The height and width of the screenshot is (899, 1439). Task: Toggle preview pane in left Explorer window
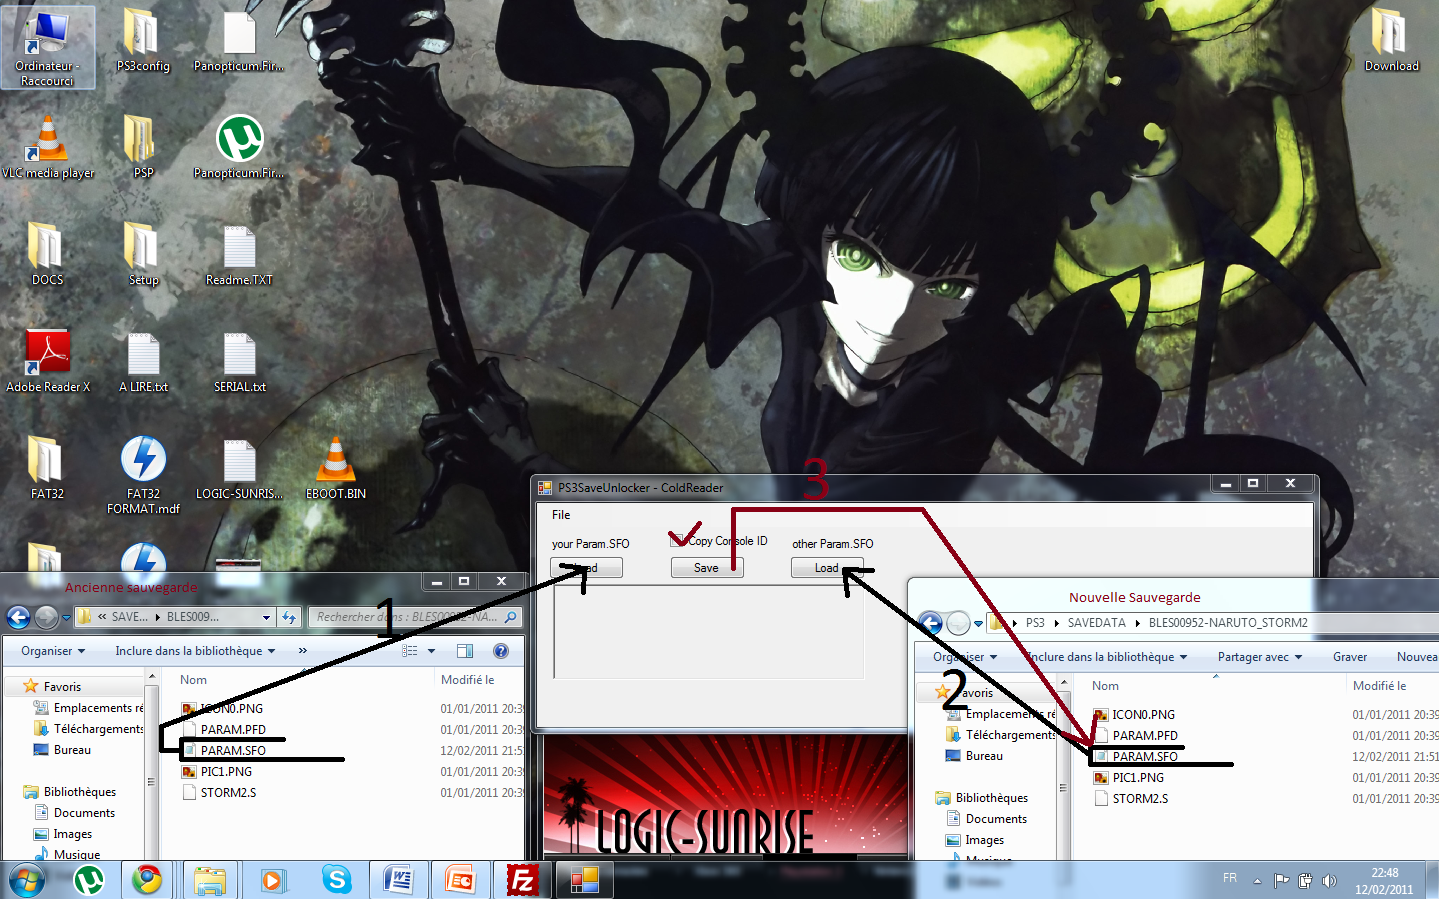point(465,651)
